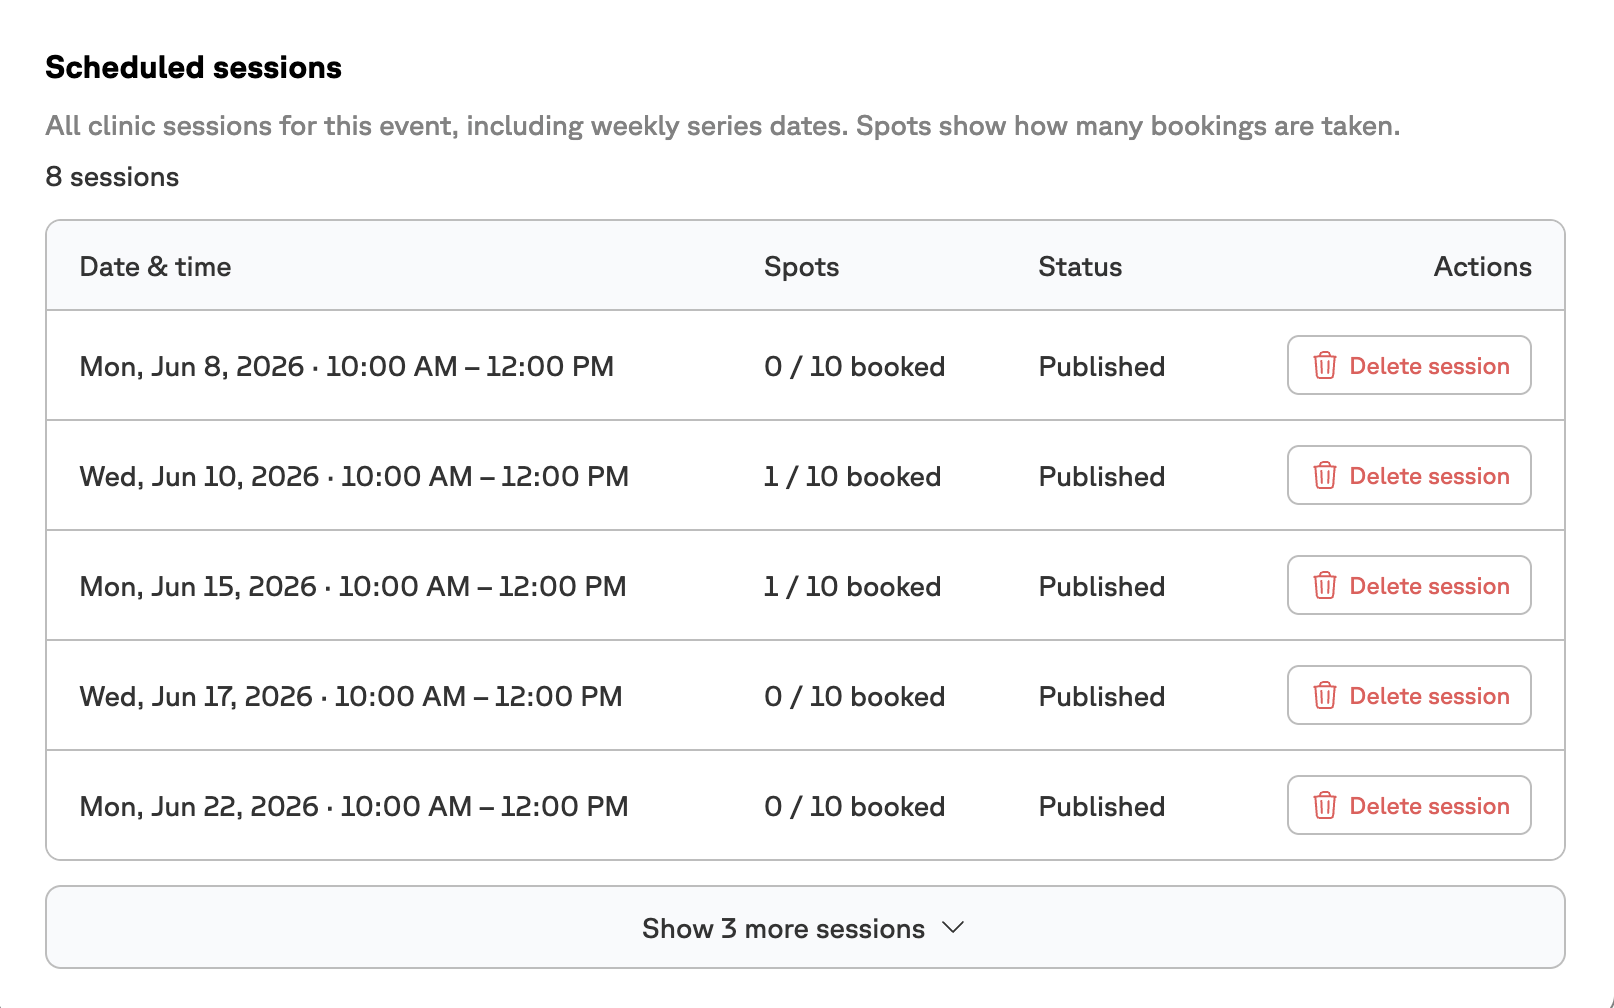Click the Scheduled sessions heading
1614x1008 pixels.
[194, 67]
